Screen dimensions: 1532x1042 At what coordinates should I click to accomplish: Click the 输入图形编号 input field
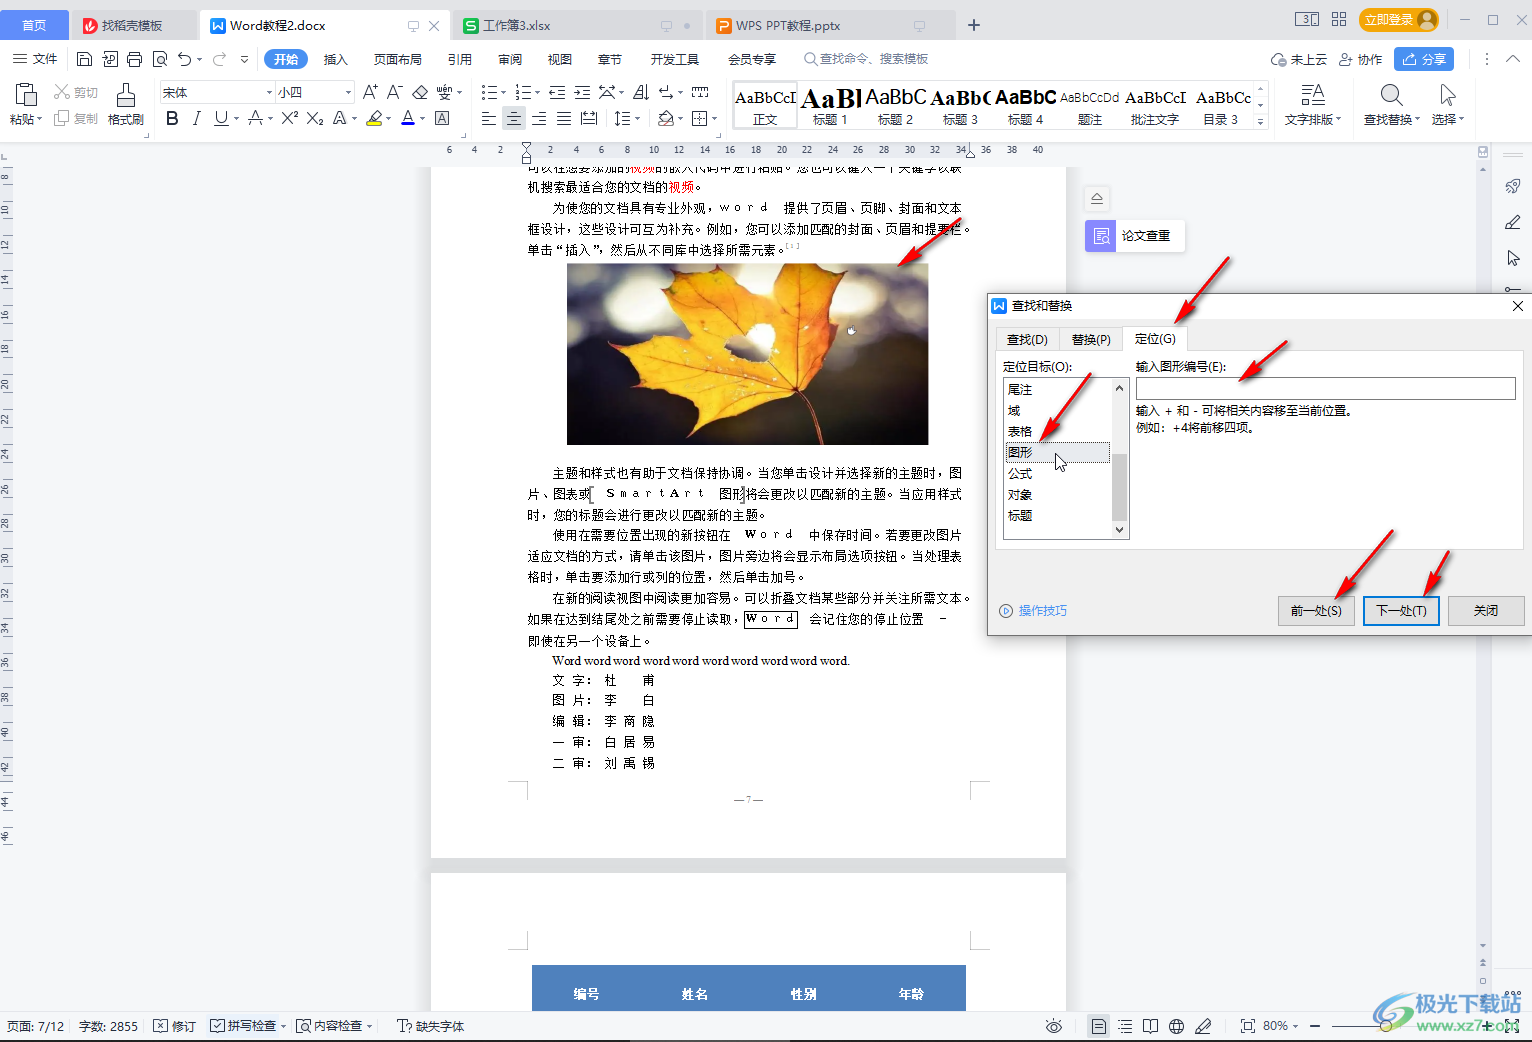[x=1325, y=389]
